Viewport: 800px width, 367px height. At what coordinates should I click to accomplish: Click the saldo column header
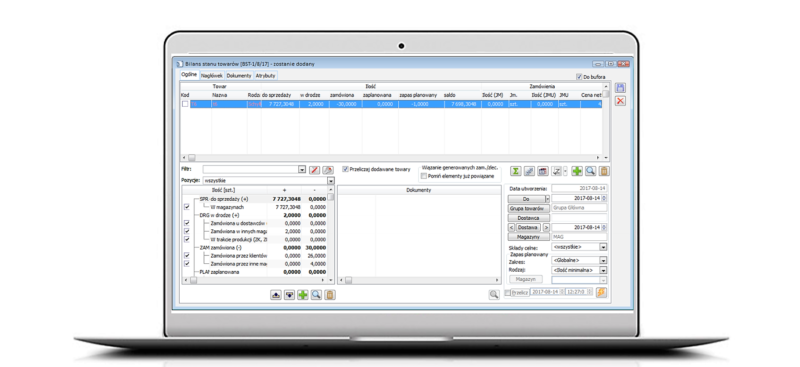click(463, 95)
